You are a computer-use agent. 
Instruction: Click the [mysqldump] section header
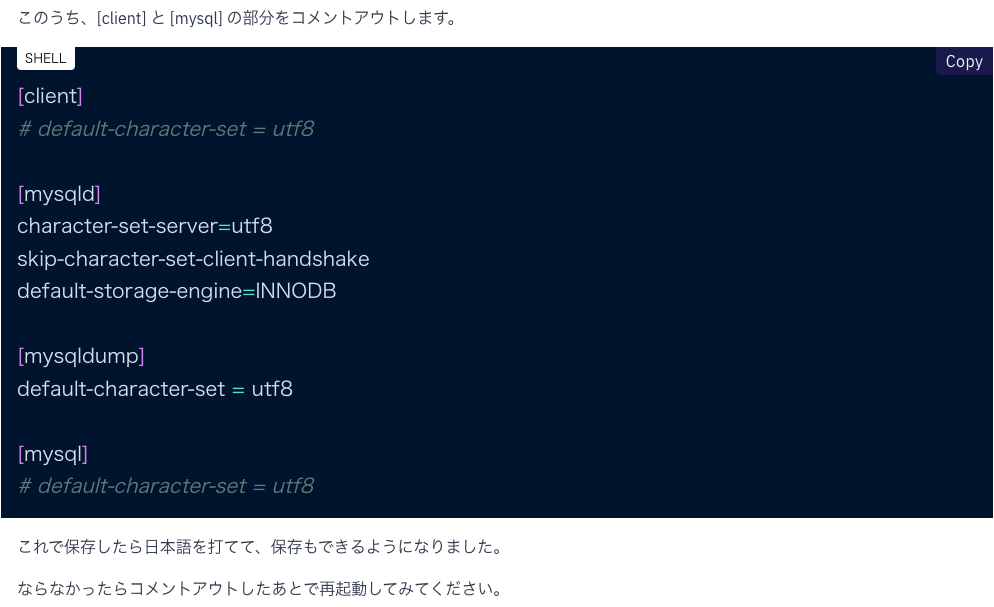pyautogui.click(x=81, y=356)
